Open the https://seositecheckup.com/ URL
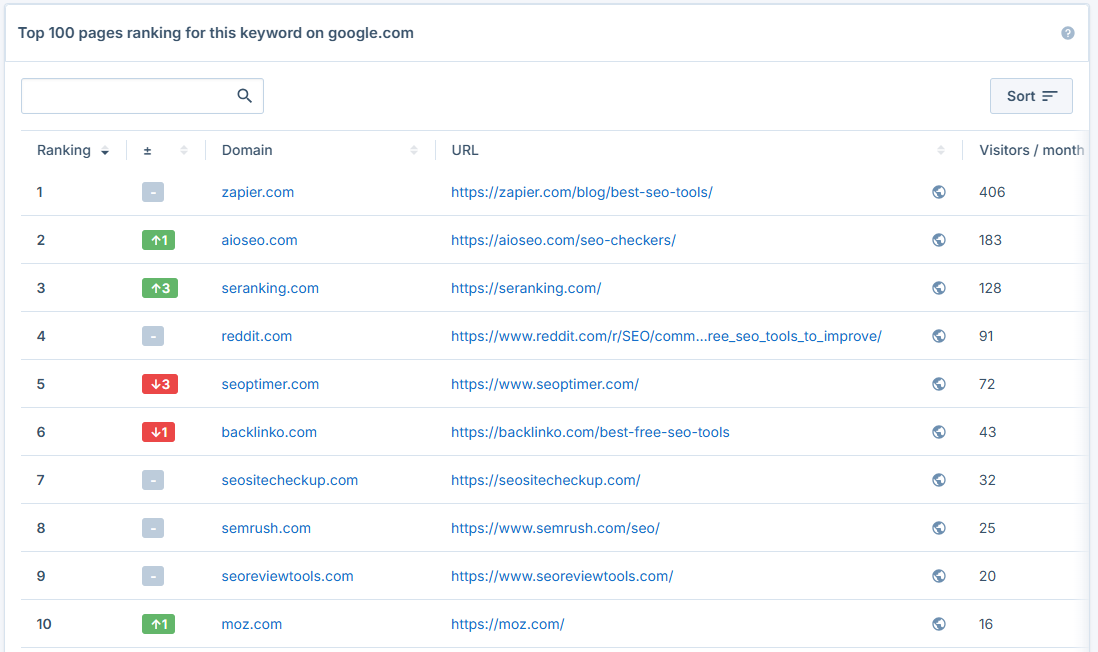1098x652 pixels. pos(545,480)
